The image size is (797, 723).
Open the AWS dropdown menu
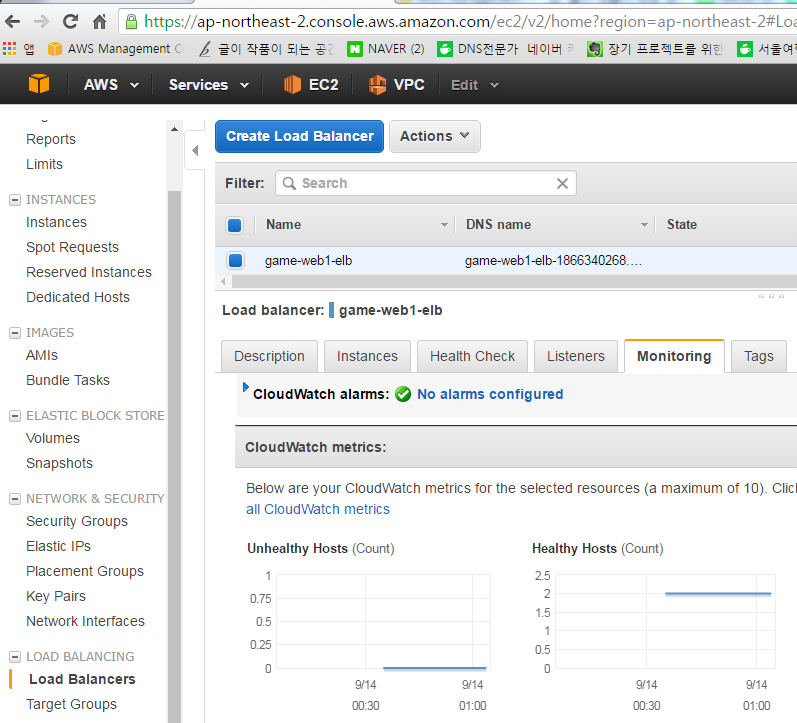(111, 84)
